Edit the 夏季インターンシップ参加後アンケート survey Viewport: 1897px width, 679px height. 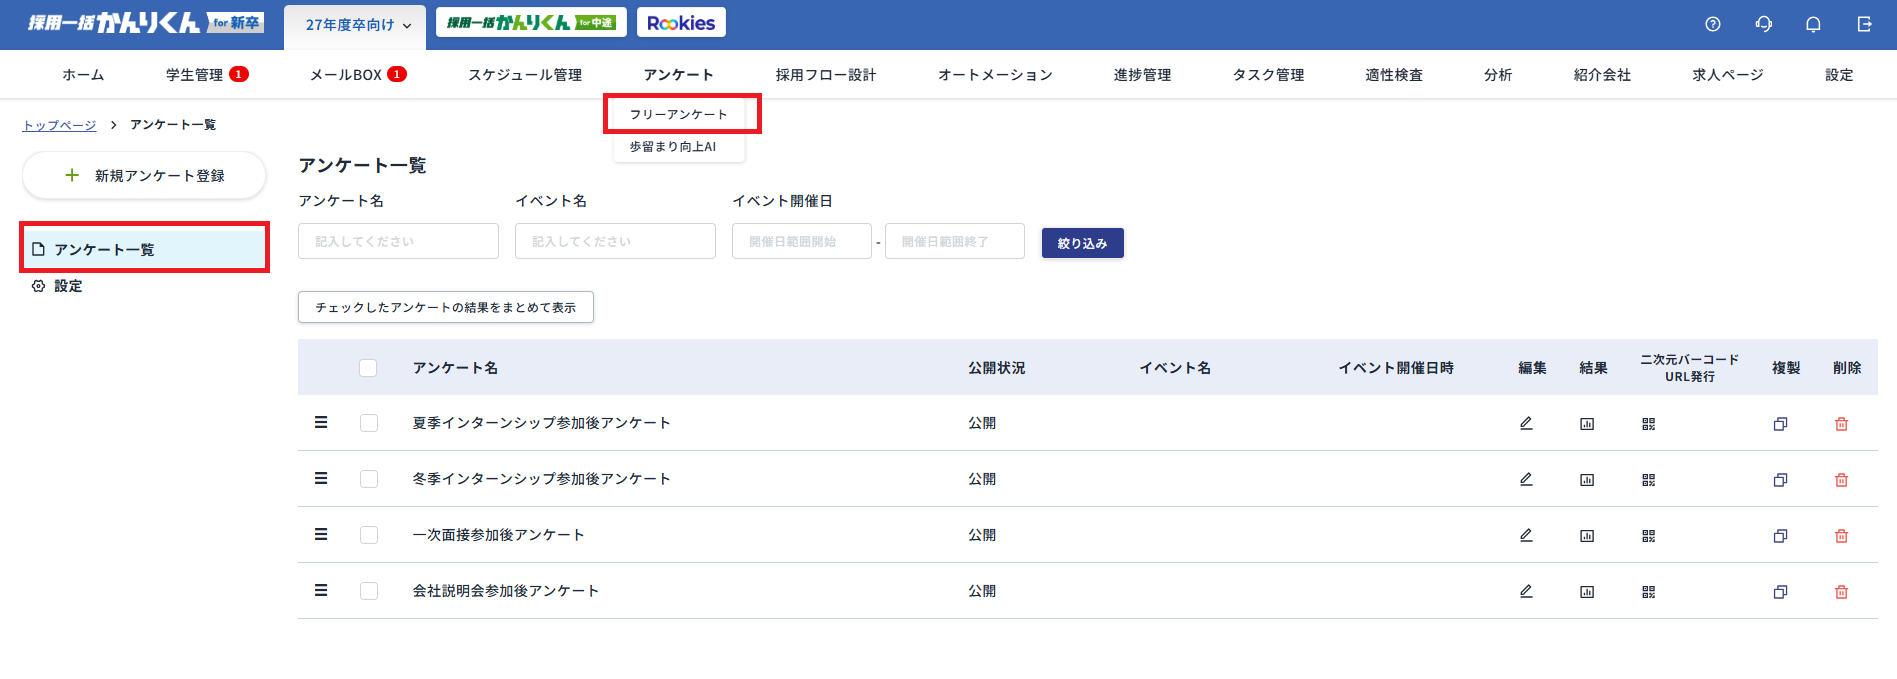point(1526,423)
